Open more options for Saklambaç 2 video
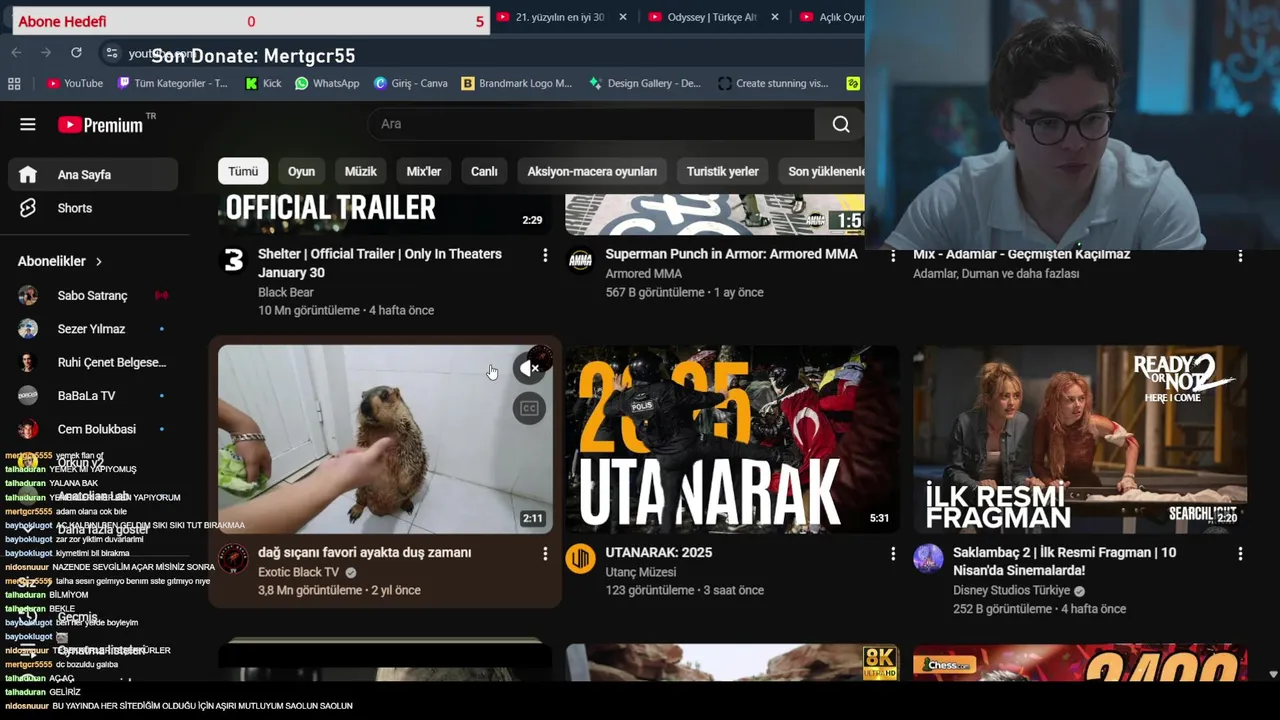This screenshot has height=720, width=1280. (1240, 553)
